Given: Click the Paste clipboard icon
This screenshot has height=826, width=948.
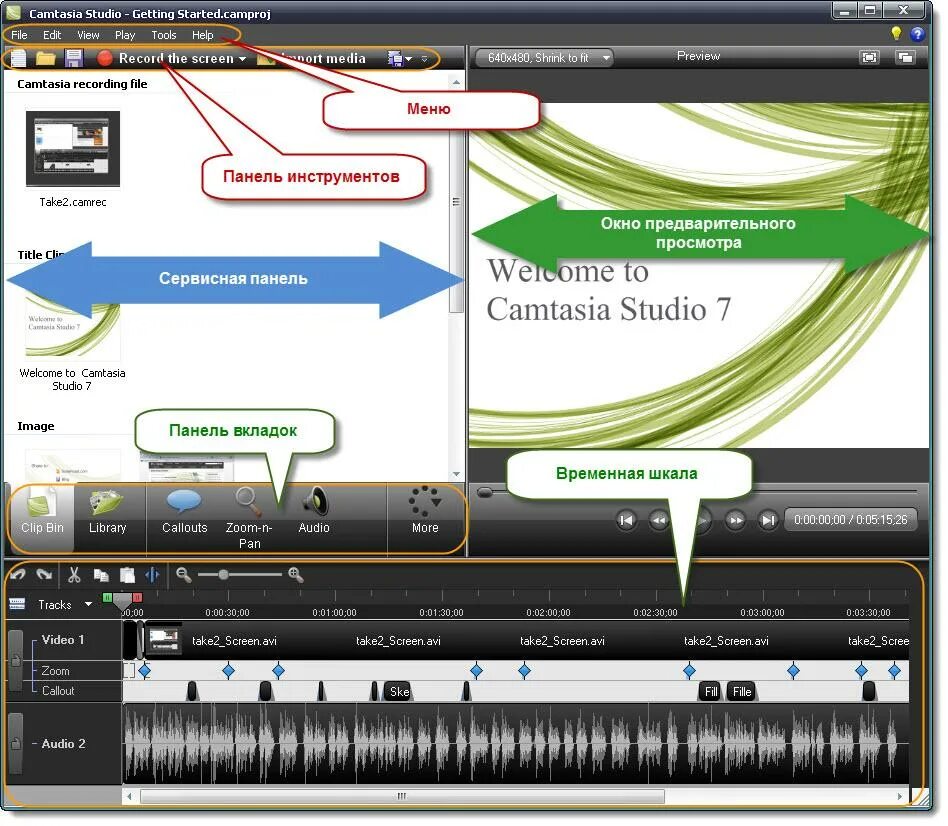Looking at the screenshot, I should (127, 574).
